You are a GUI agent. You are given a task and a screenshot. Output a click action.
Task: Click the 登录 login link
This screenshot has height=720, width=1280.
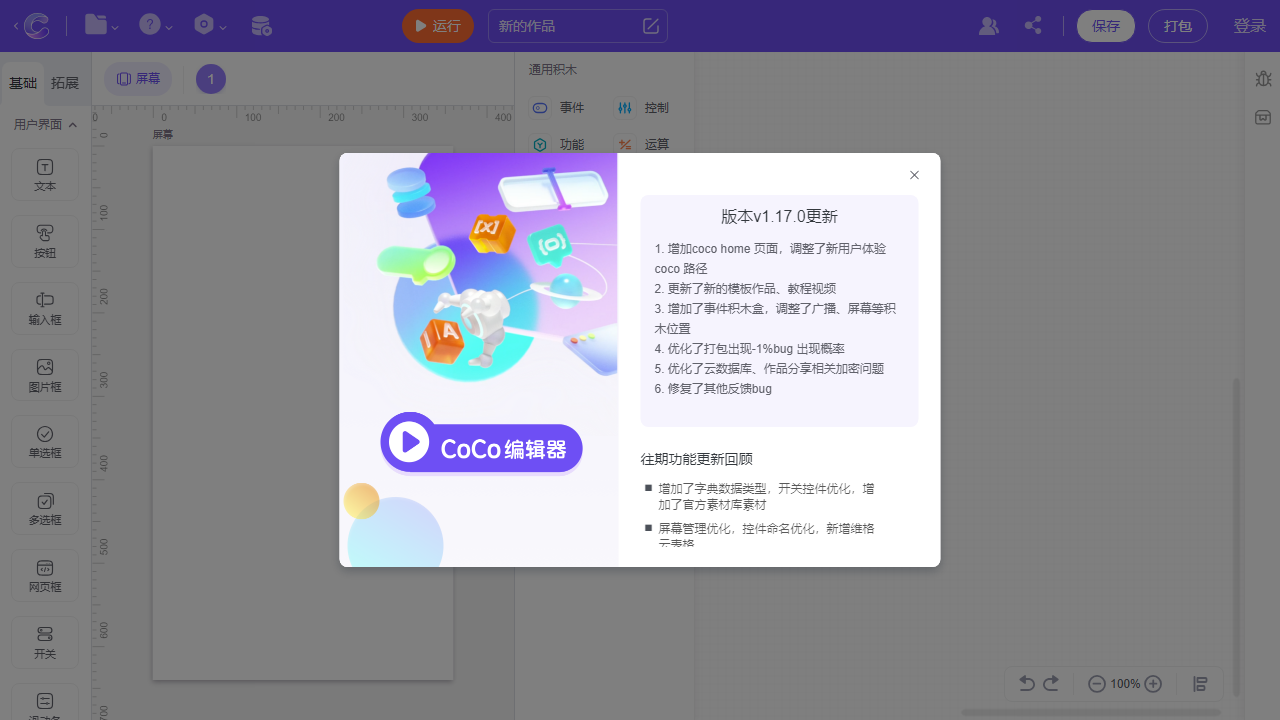pyautogui.click(x=1250, y=26)
